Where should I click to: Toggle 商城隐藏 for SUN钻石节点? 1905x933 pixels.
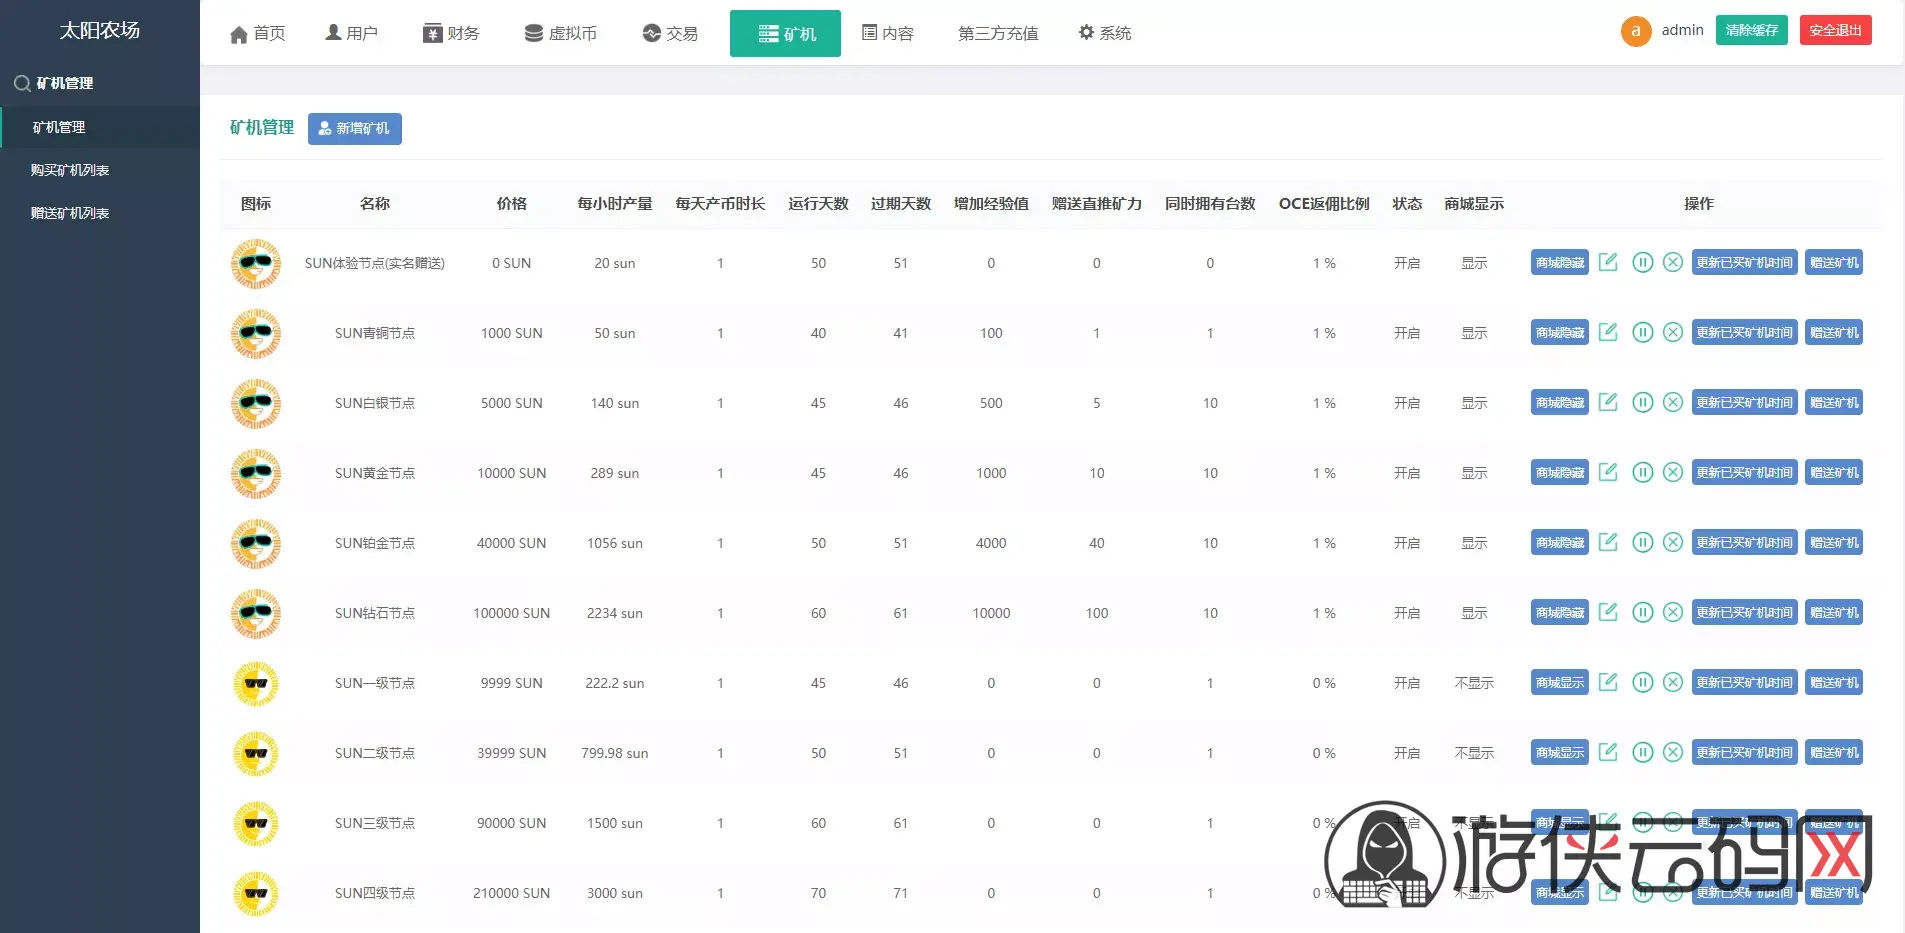(1560, 613)
